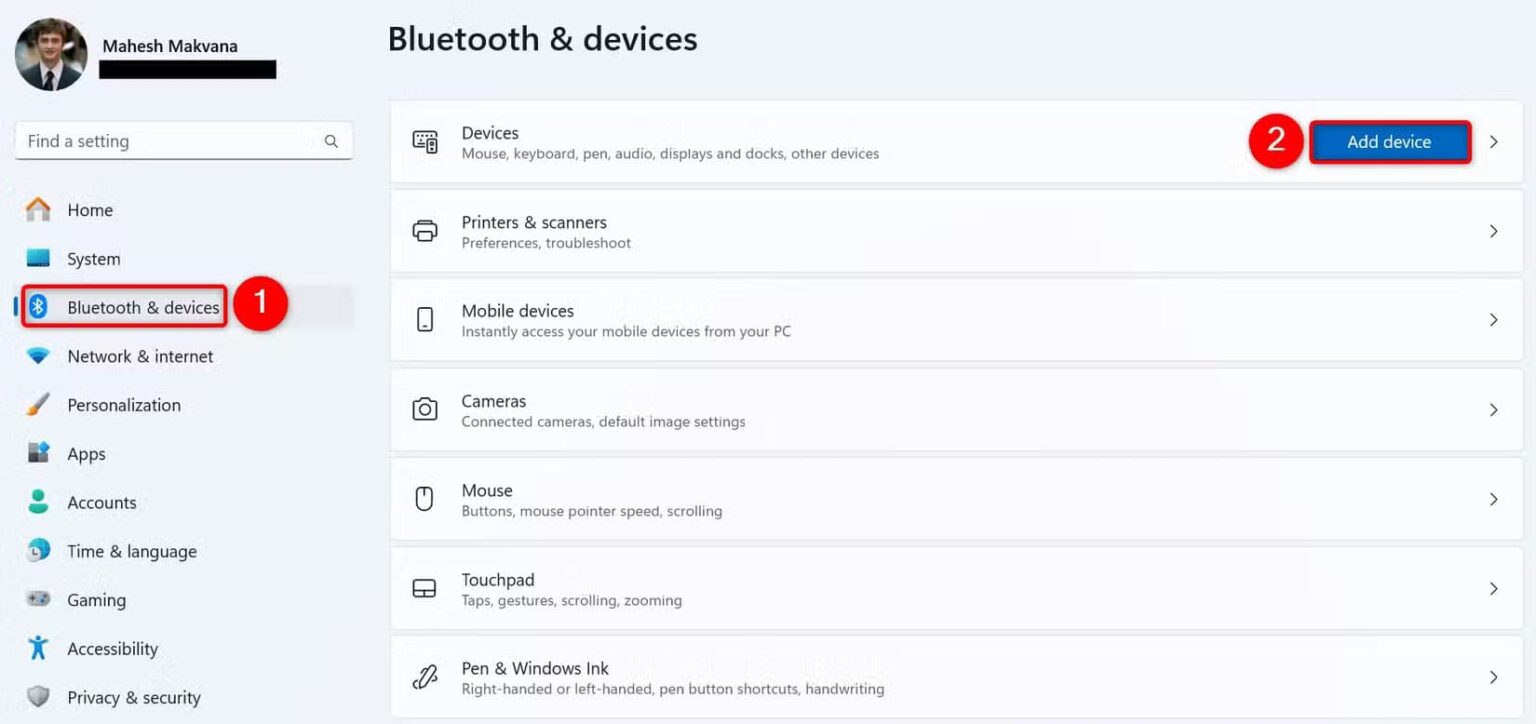1536x724 pixels.
Task: Select the Devices icon
Action: [426, 141]
